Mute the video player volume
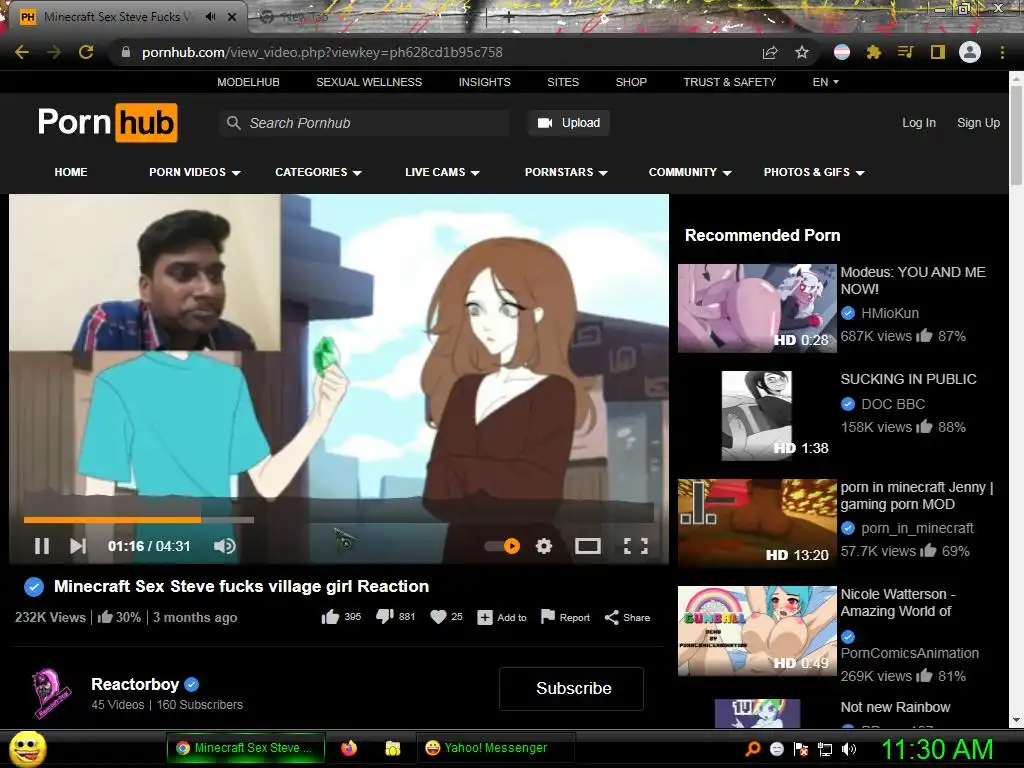 (225, 546)
